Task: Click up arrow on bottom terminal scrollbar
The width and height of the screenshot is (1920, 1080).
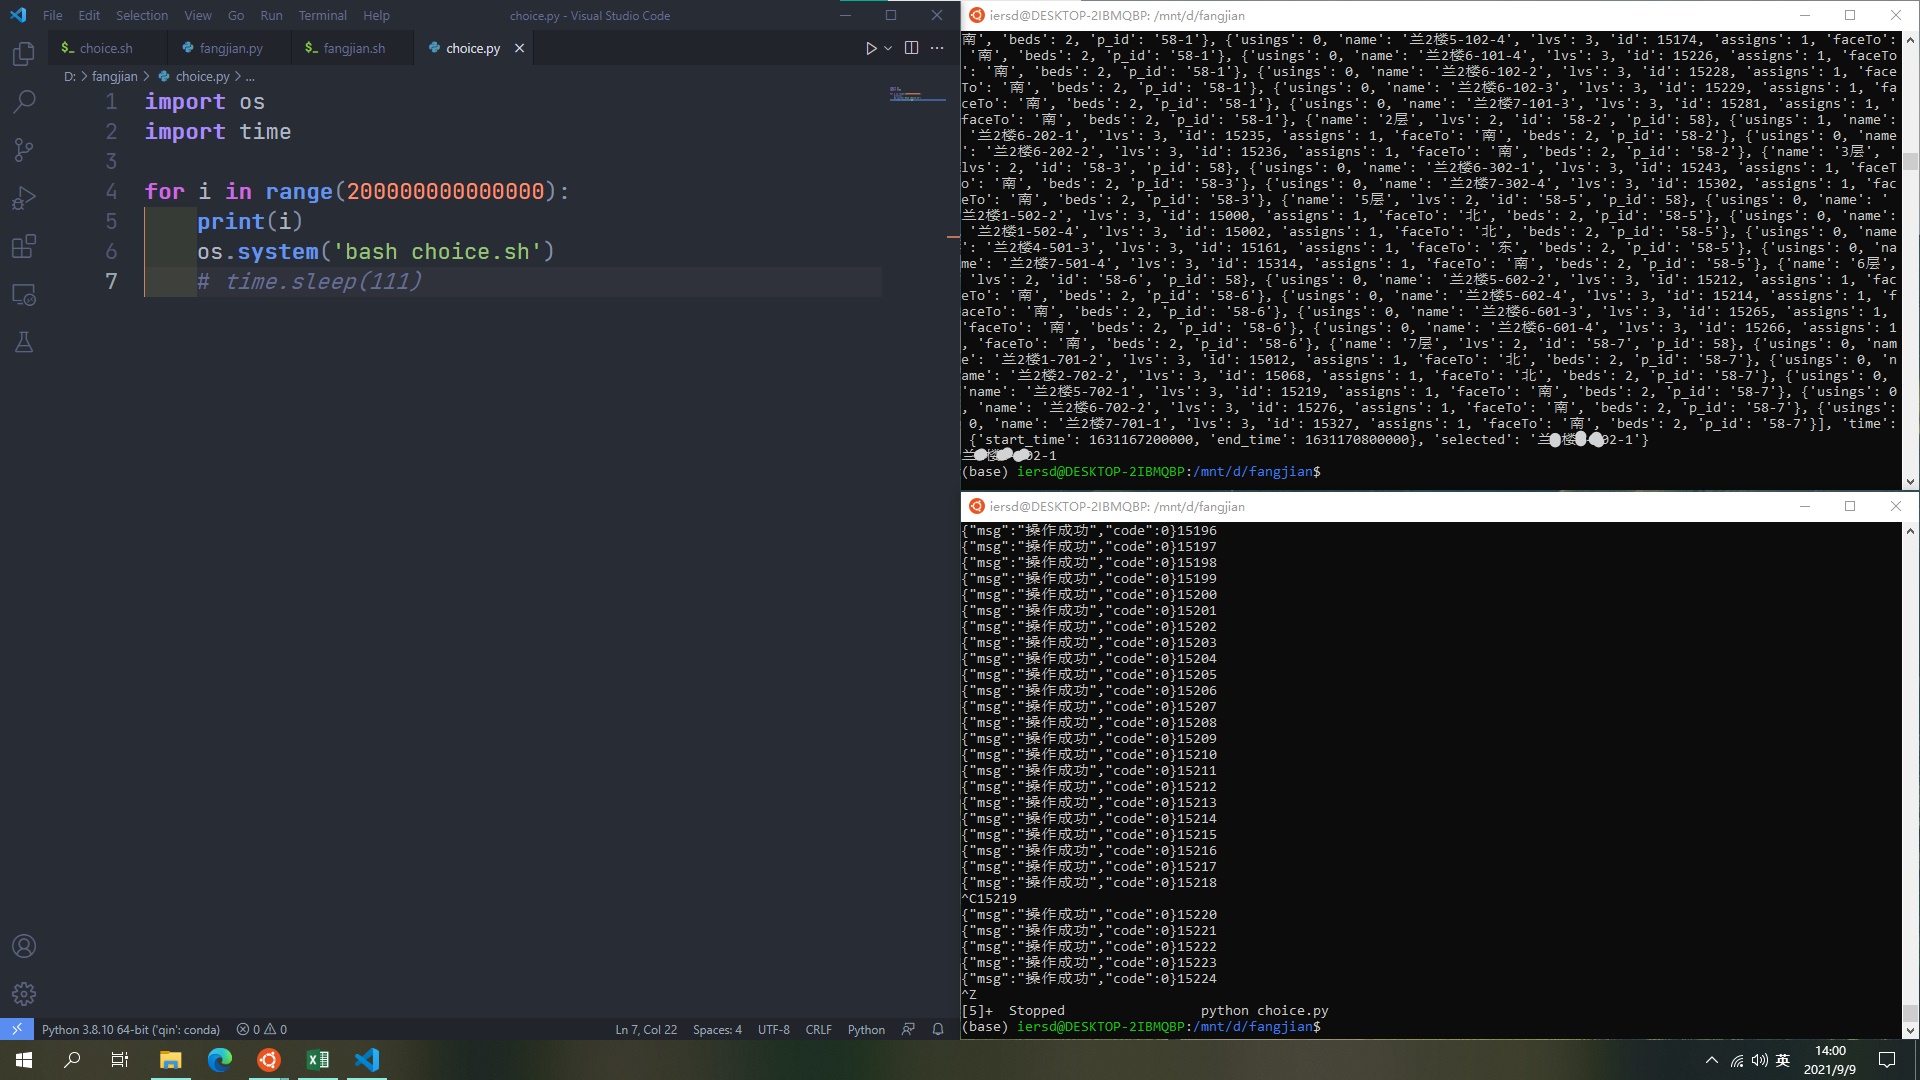Action: point(1910,531)
